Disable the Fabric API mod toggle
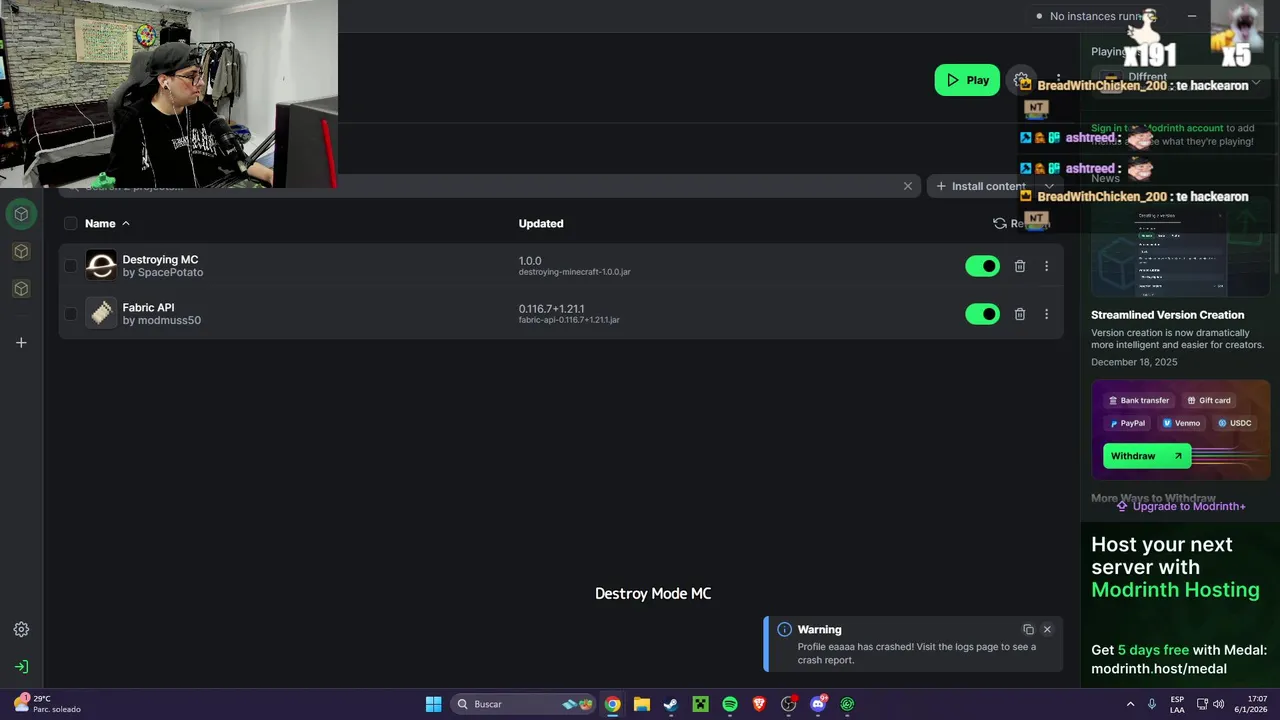The image size is (1280, 720). [x=982, y=314]
